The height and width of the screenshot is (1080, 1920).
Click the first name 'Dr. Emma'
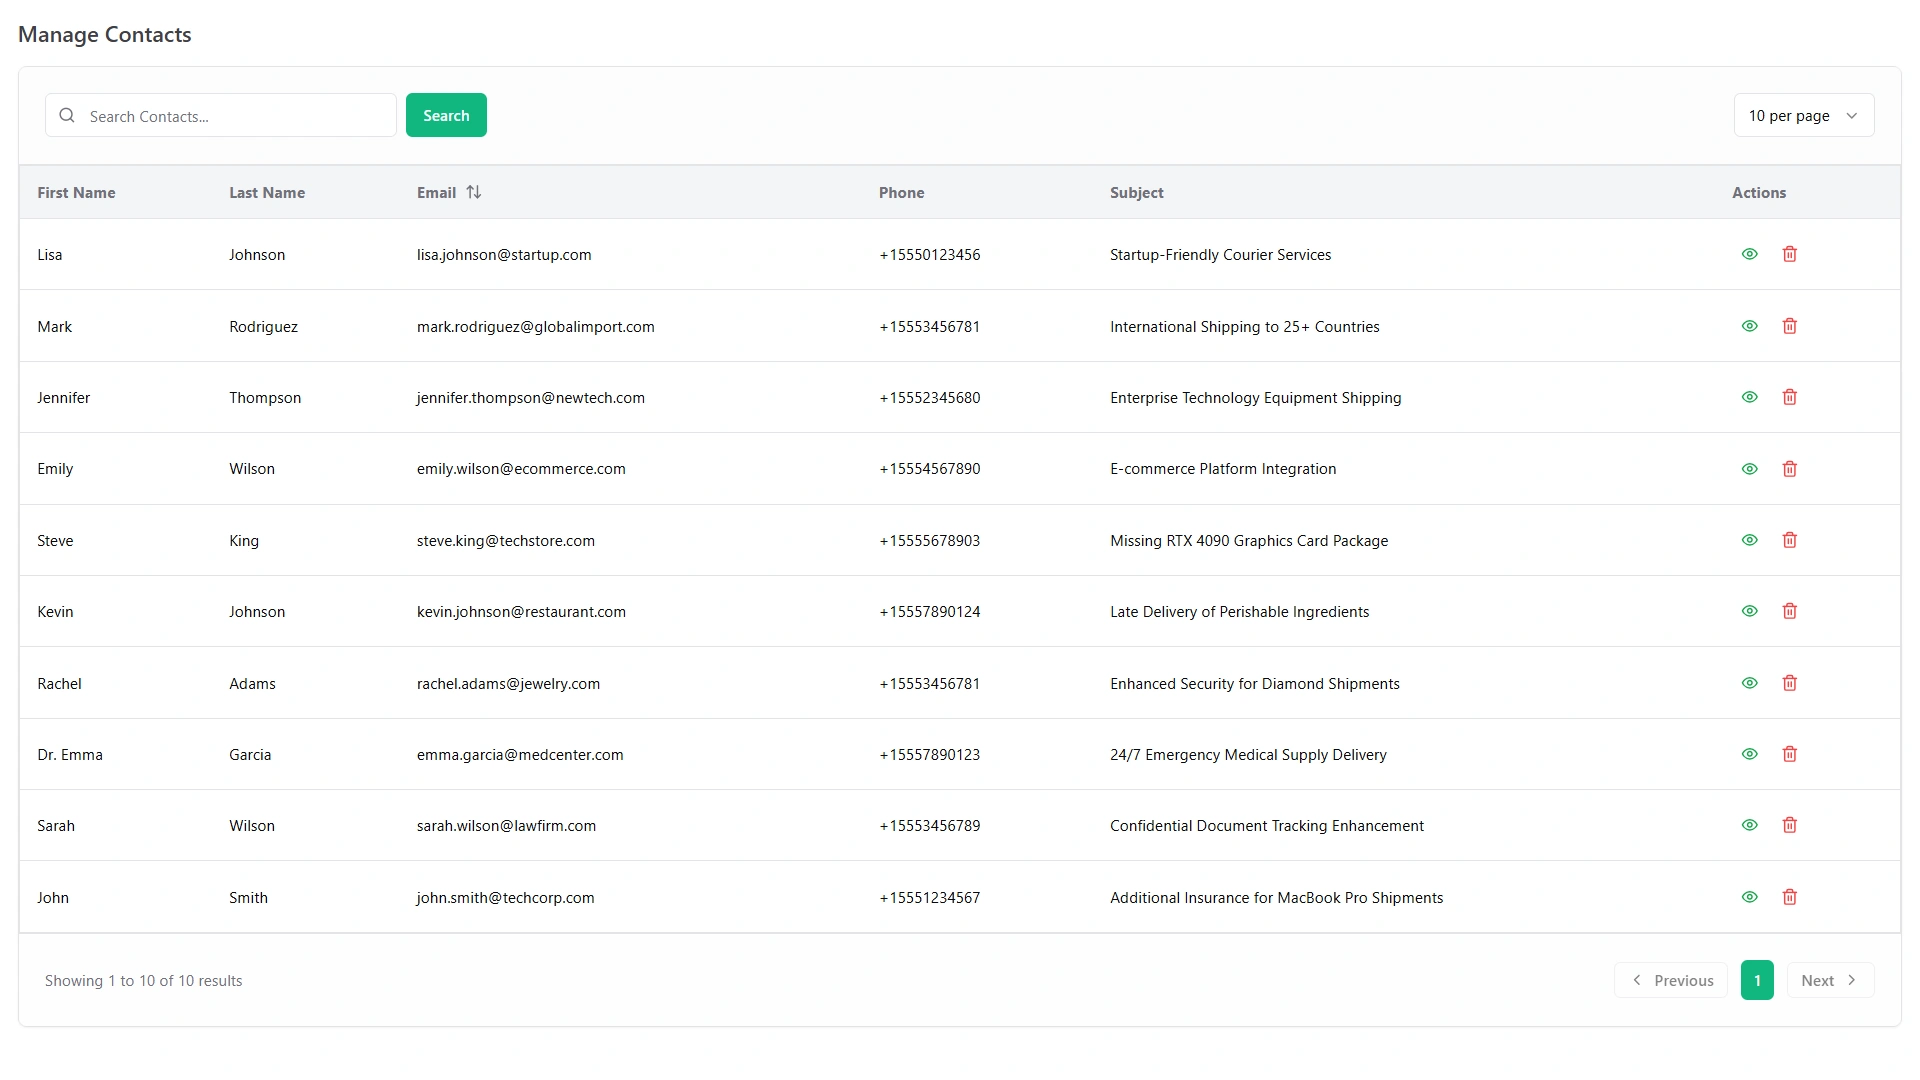(x=70, y=755)
